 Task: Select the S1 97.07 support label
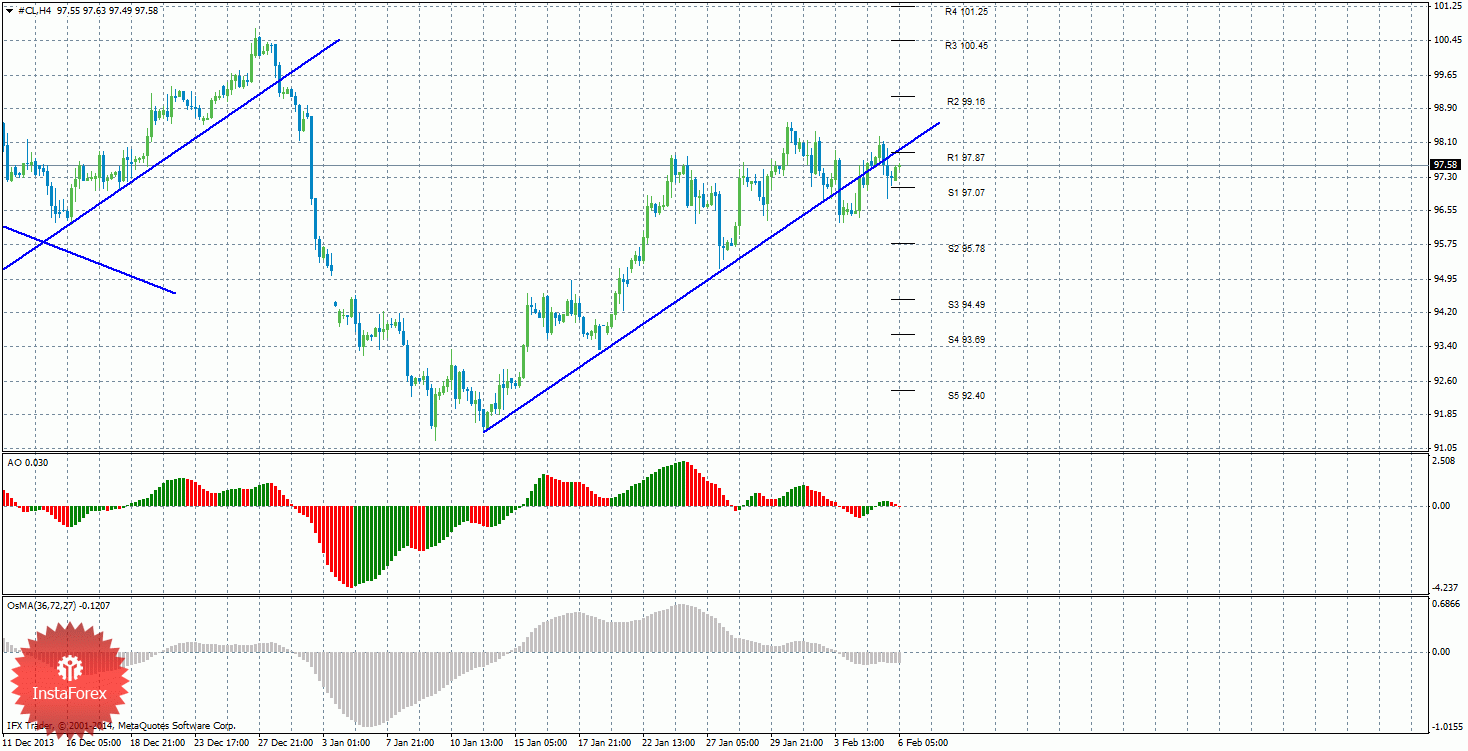point(966,192)
